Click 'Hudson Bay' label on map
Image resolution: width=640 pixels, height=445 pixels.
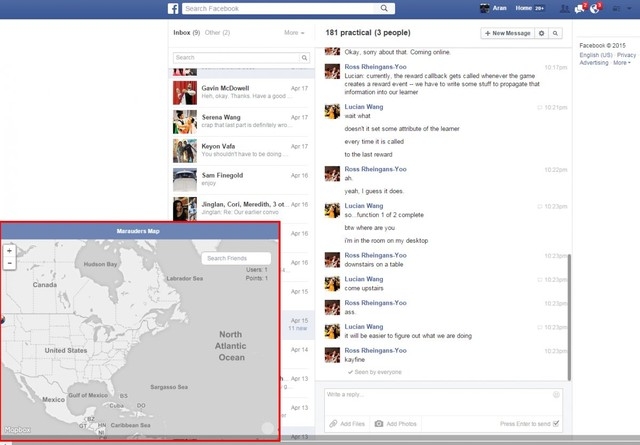(x=100, y=265)
